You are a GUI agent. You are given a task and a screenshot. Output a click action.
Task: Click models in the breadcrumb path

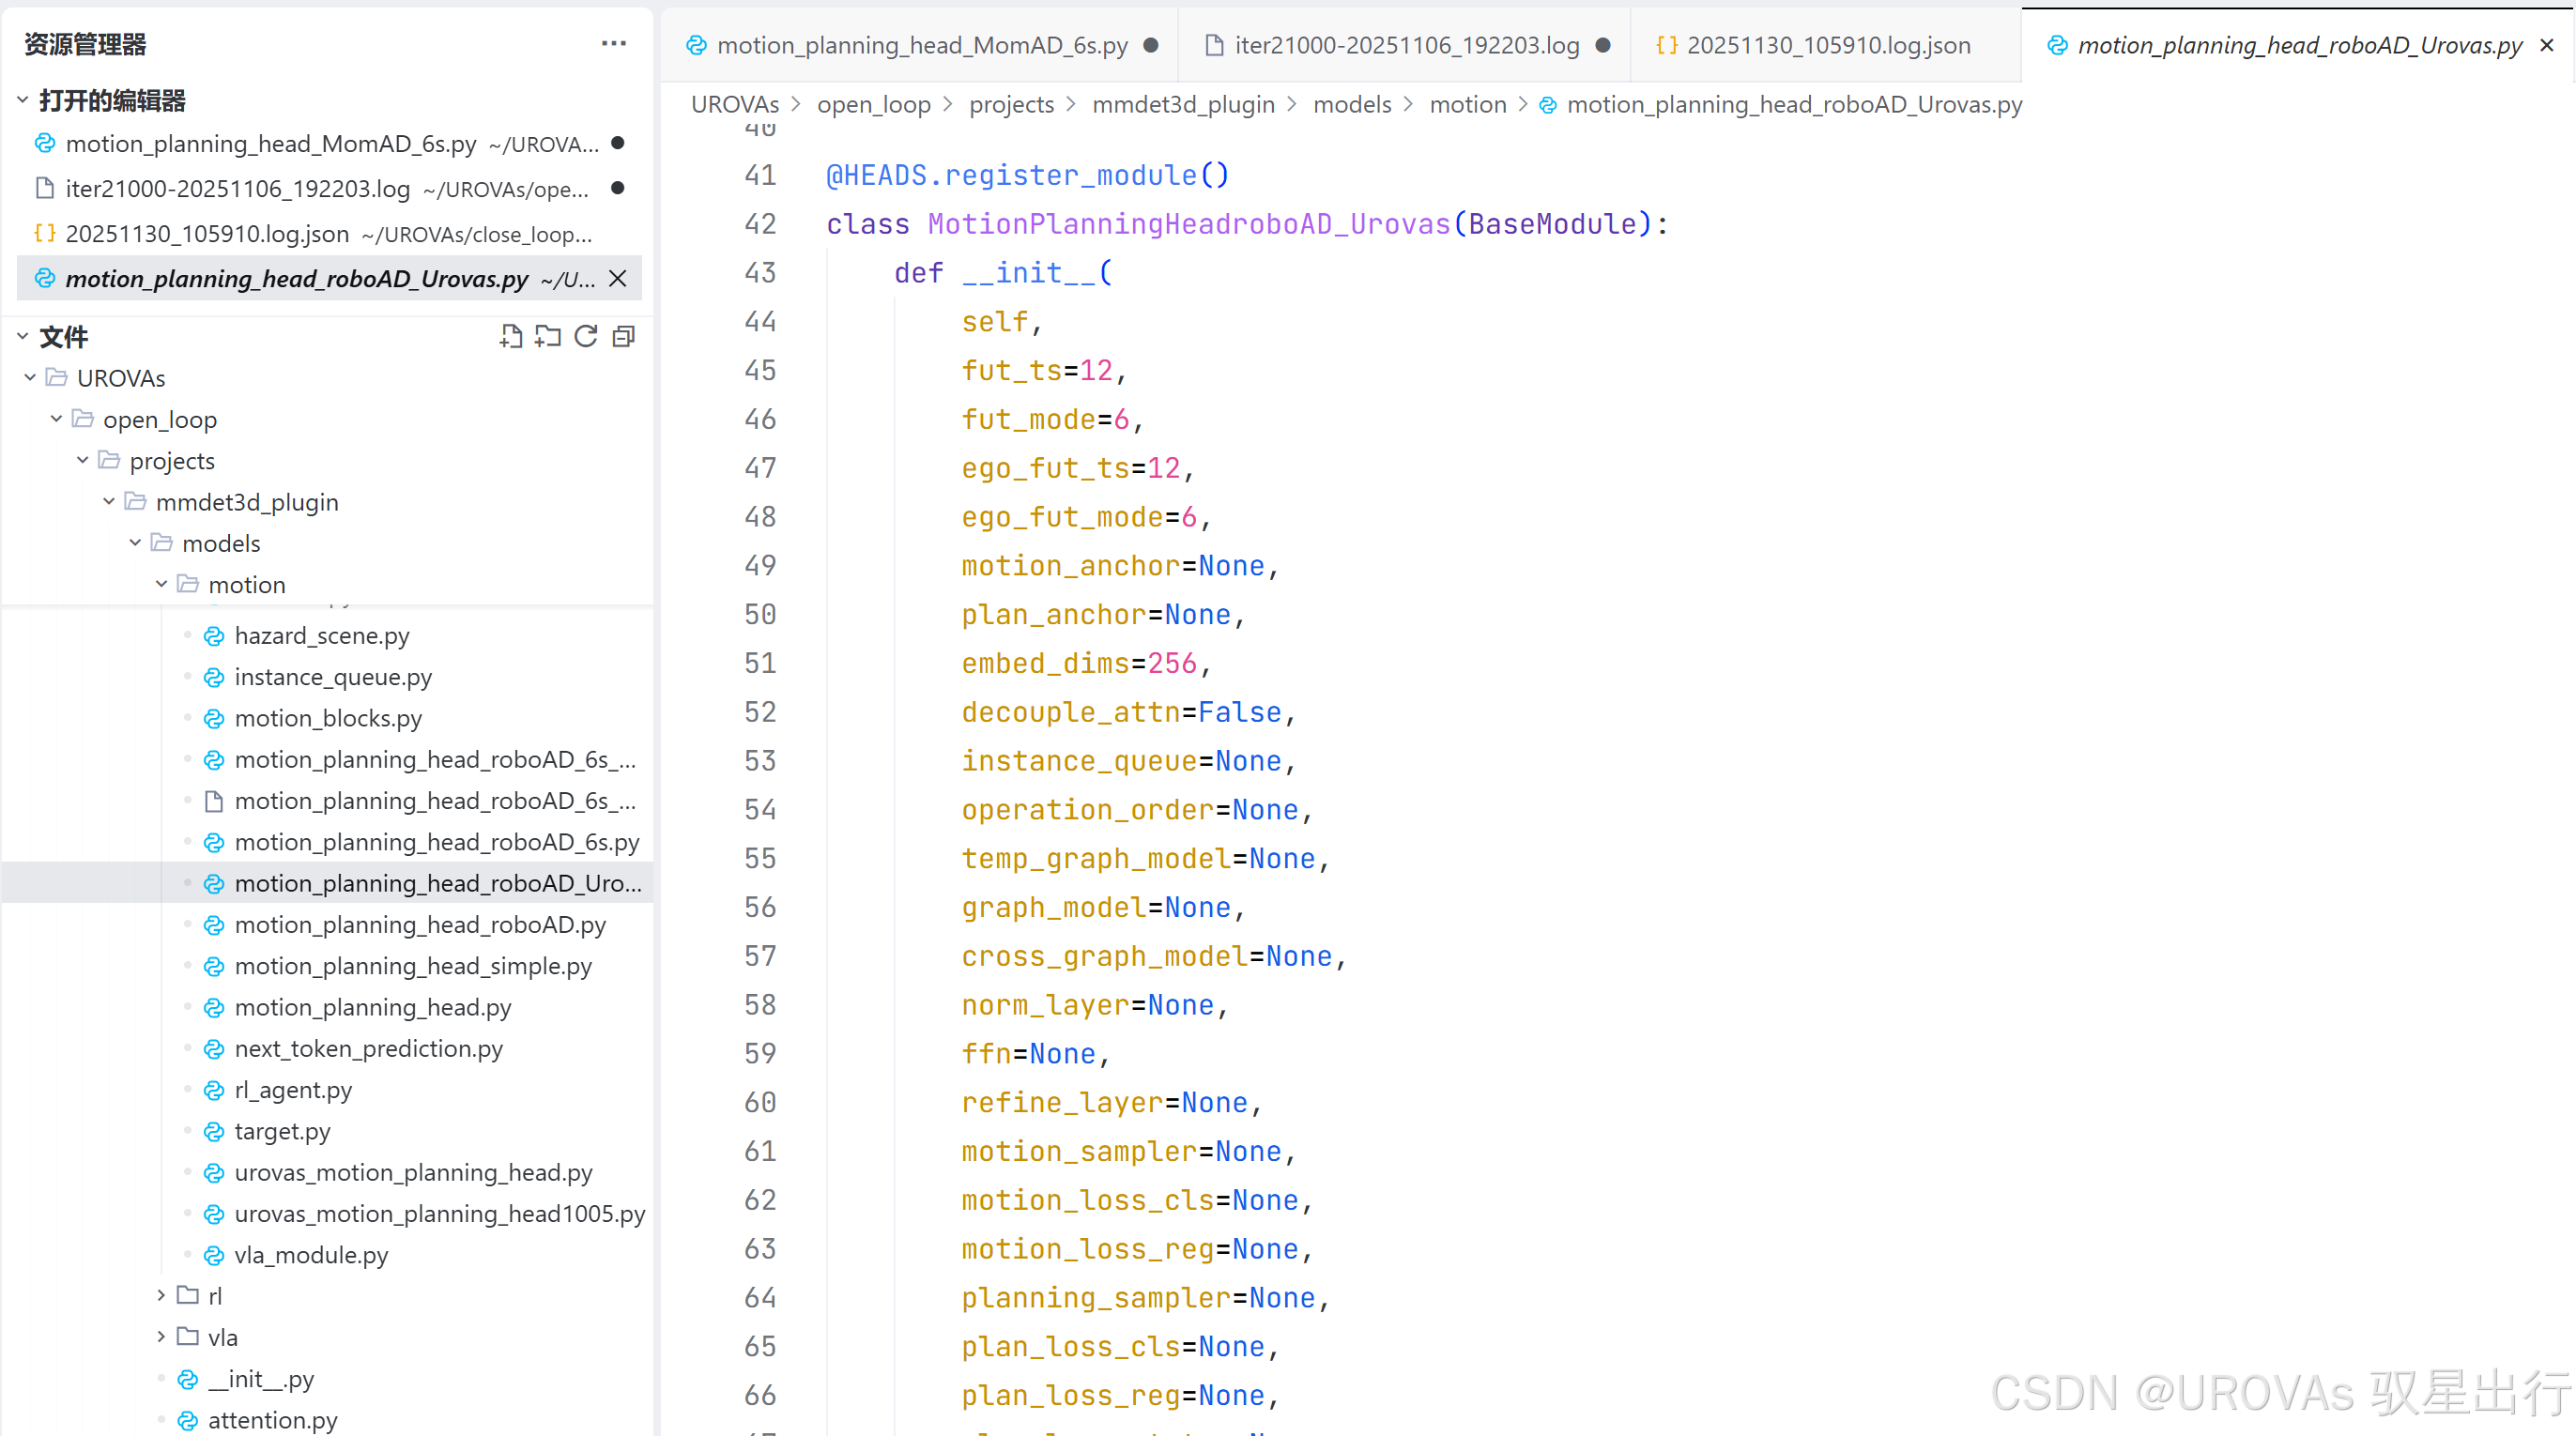point(1351,104)
